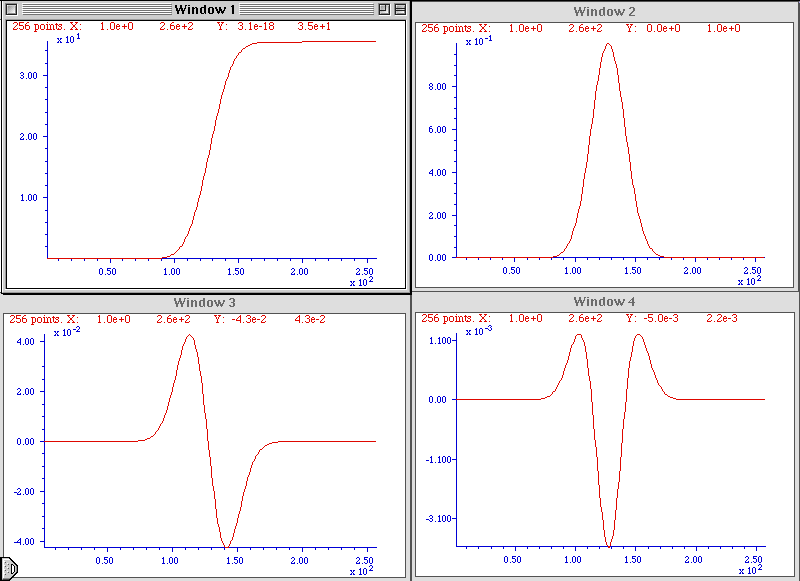
Task: Click the Window 1 title text
Action: (x=206, y=9)
